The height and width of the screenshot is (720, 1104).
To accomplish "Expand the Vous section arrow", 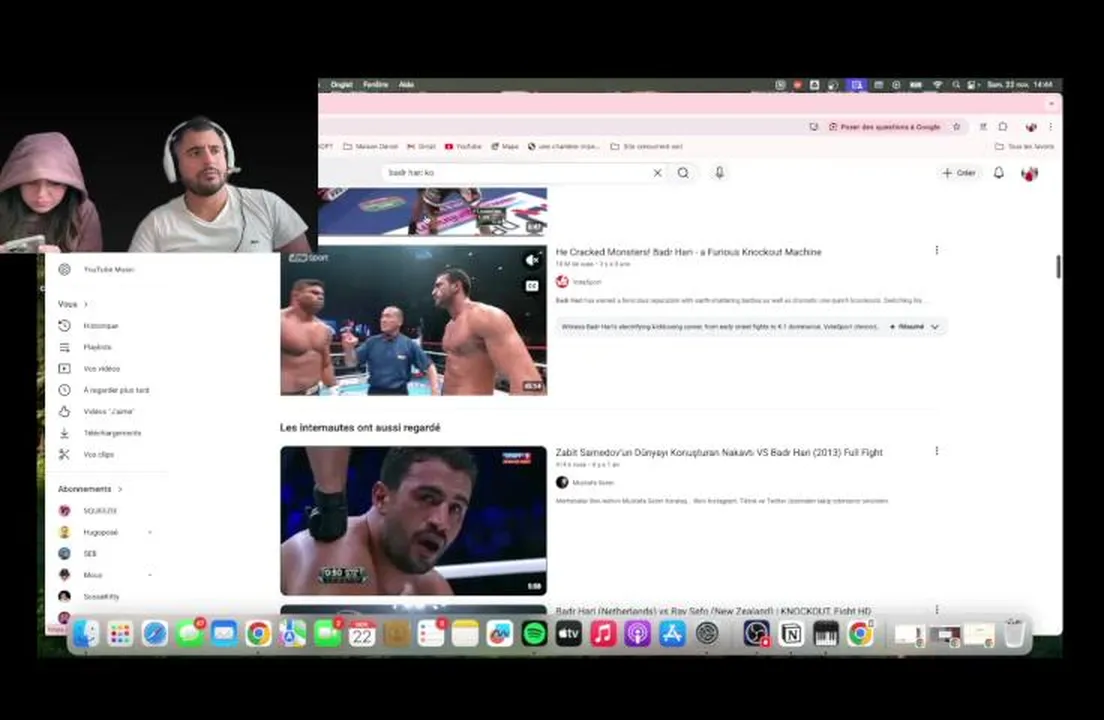I will (x=86, y=304).
